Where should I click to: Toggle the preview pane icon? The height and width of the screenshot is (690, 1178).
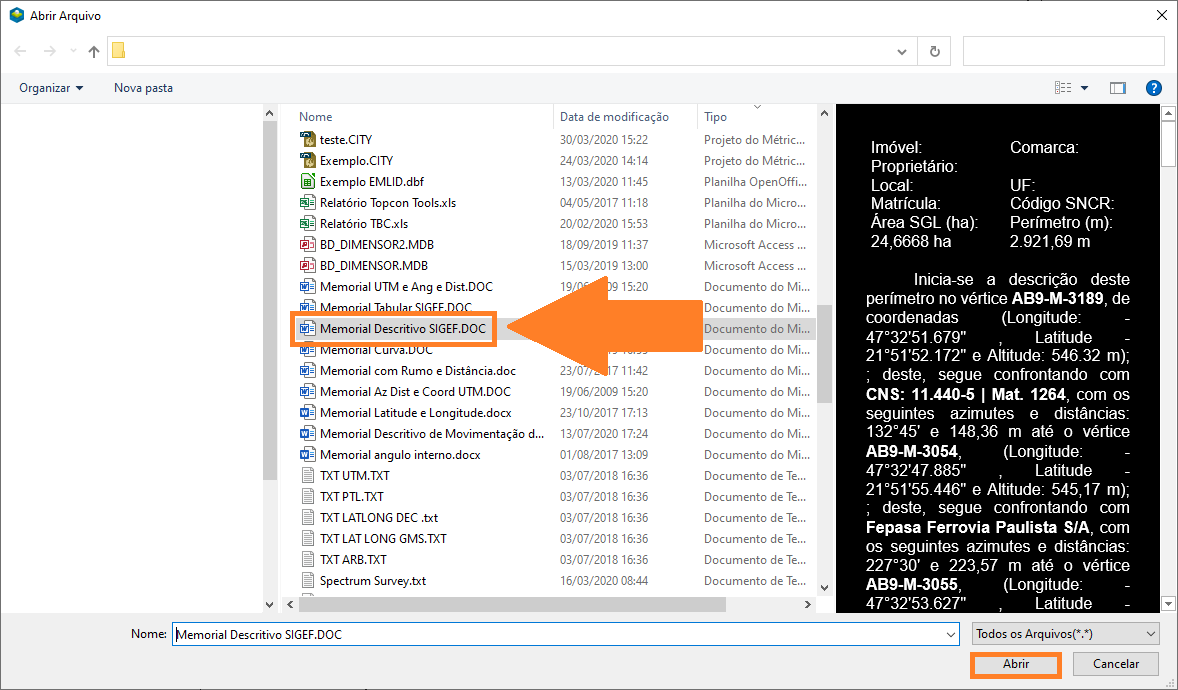point(1118,88)
